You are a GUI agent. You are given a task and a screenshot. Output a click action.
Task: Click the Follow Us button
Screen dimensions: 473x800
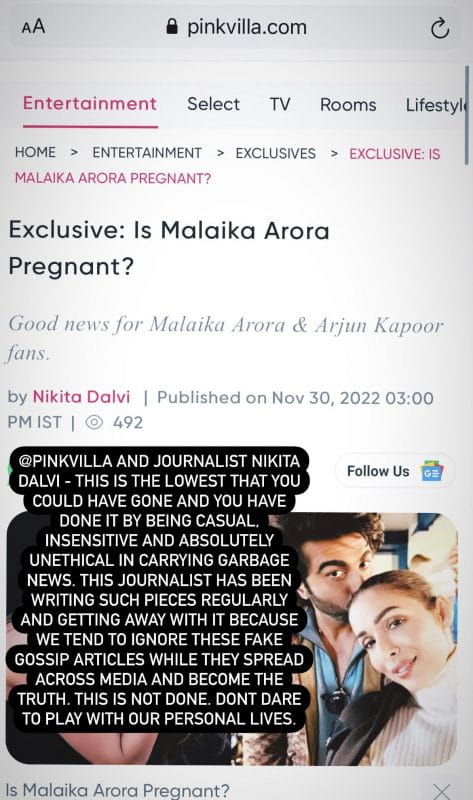point(395,471)
